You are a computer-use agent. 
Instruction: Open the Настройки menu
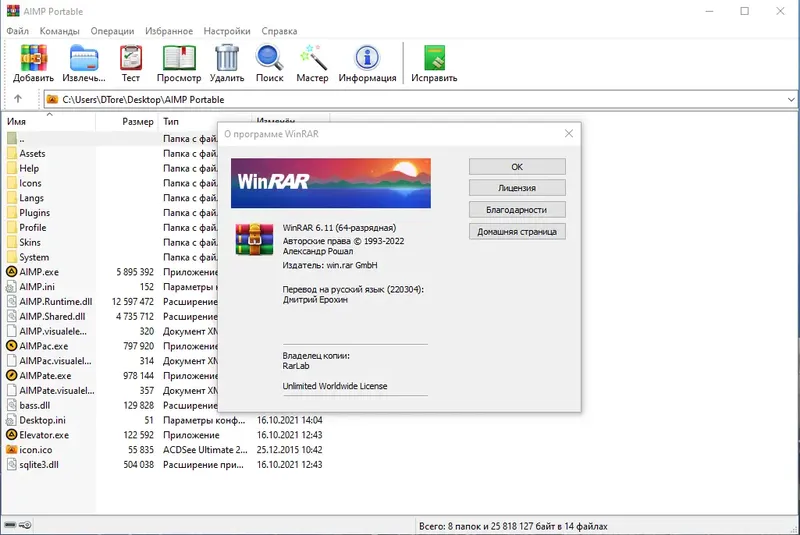click(x=227, y=31)
